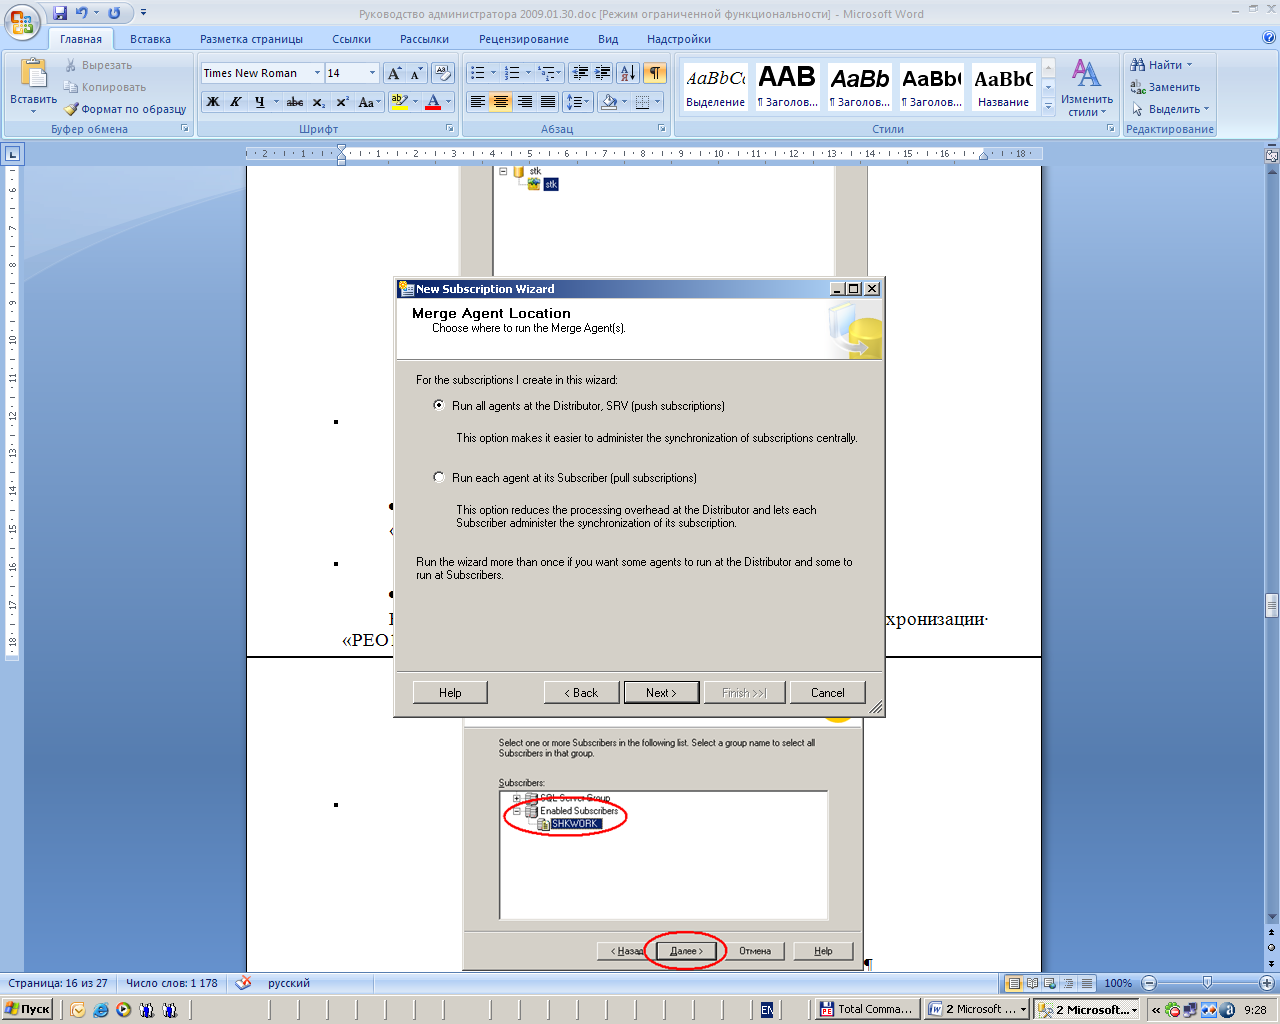Apply superscript x² formatting
The height and width of the screenshot is (1024, 1280).
coord(342,102)
